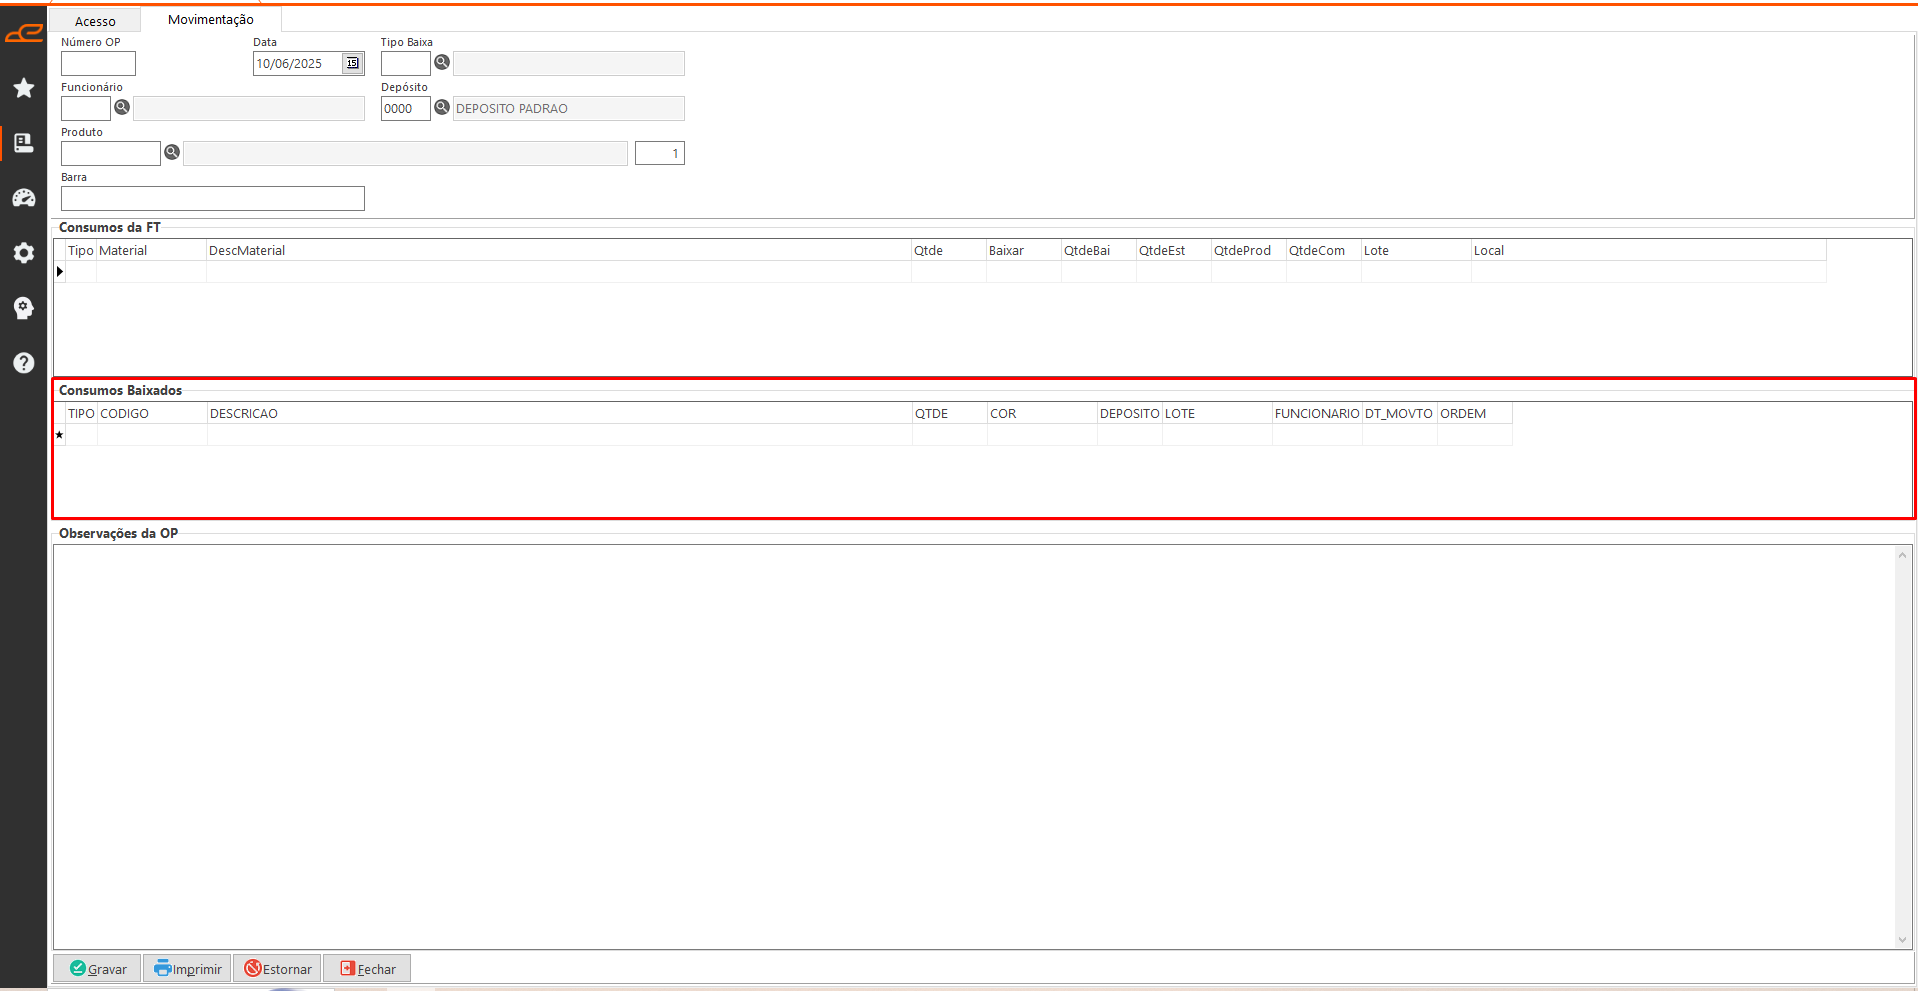Click the search icon beside Funcionário
The image size is (1918, 991).
122,108
